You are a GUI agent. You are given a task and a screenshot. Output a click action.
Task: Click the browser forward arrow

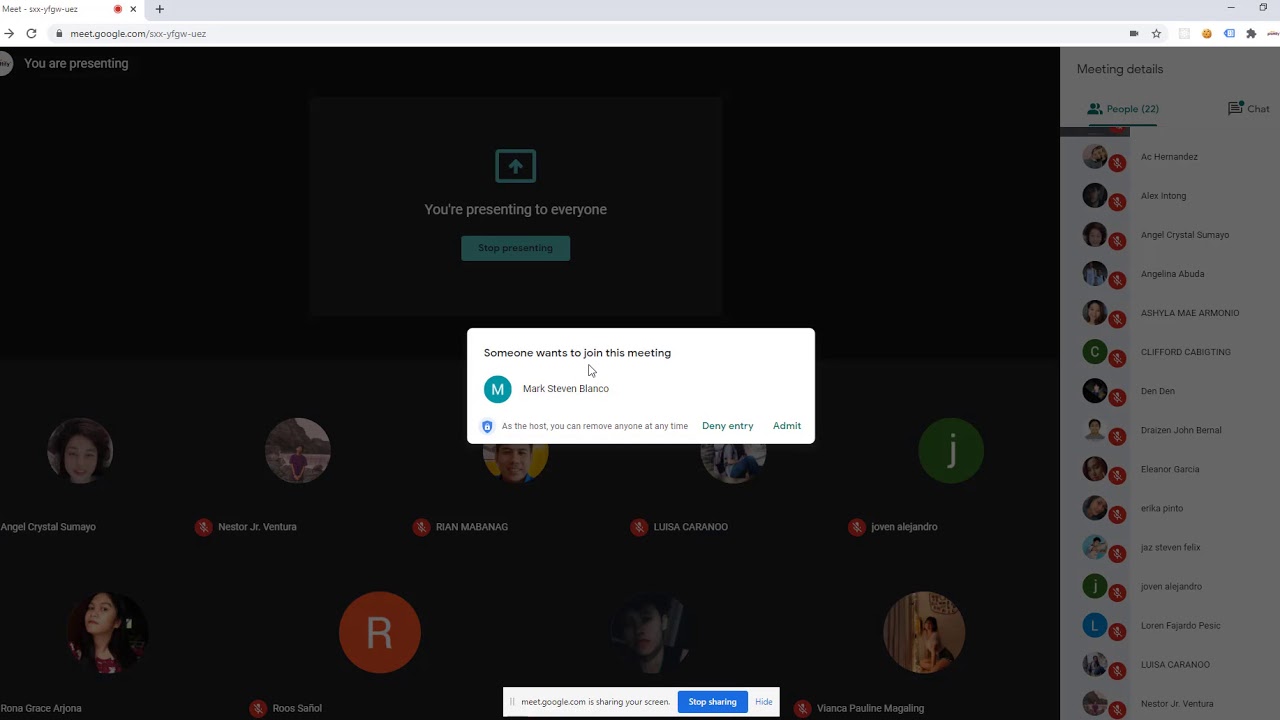pos(9,33)
